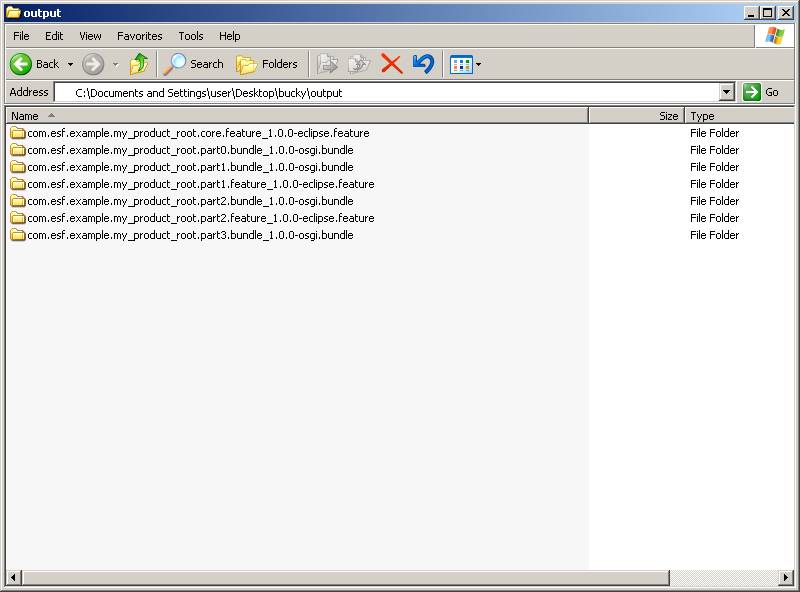Expand the Views dropdown arrow
Screen dimensions: 800x592
point(478,65)
